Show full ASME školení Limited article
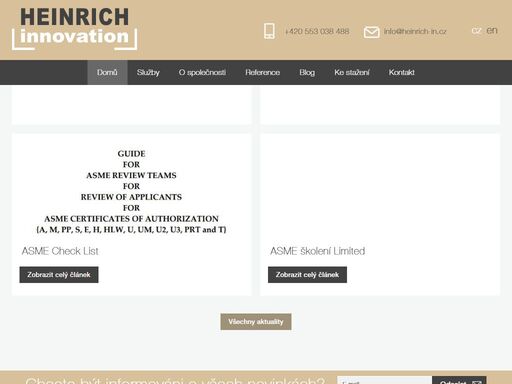This screenshot has width=512, height=384. (x=307, y=275)
